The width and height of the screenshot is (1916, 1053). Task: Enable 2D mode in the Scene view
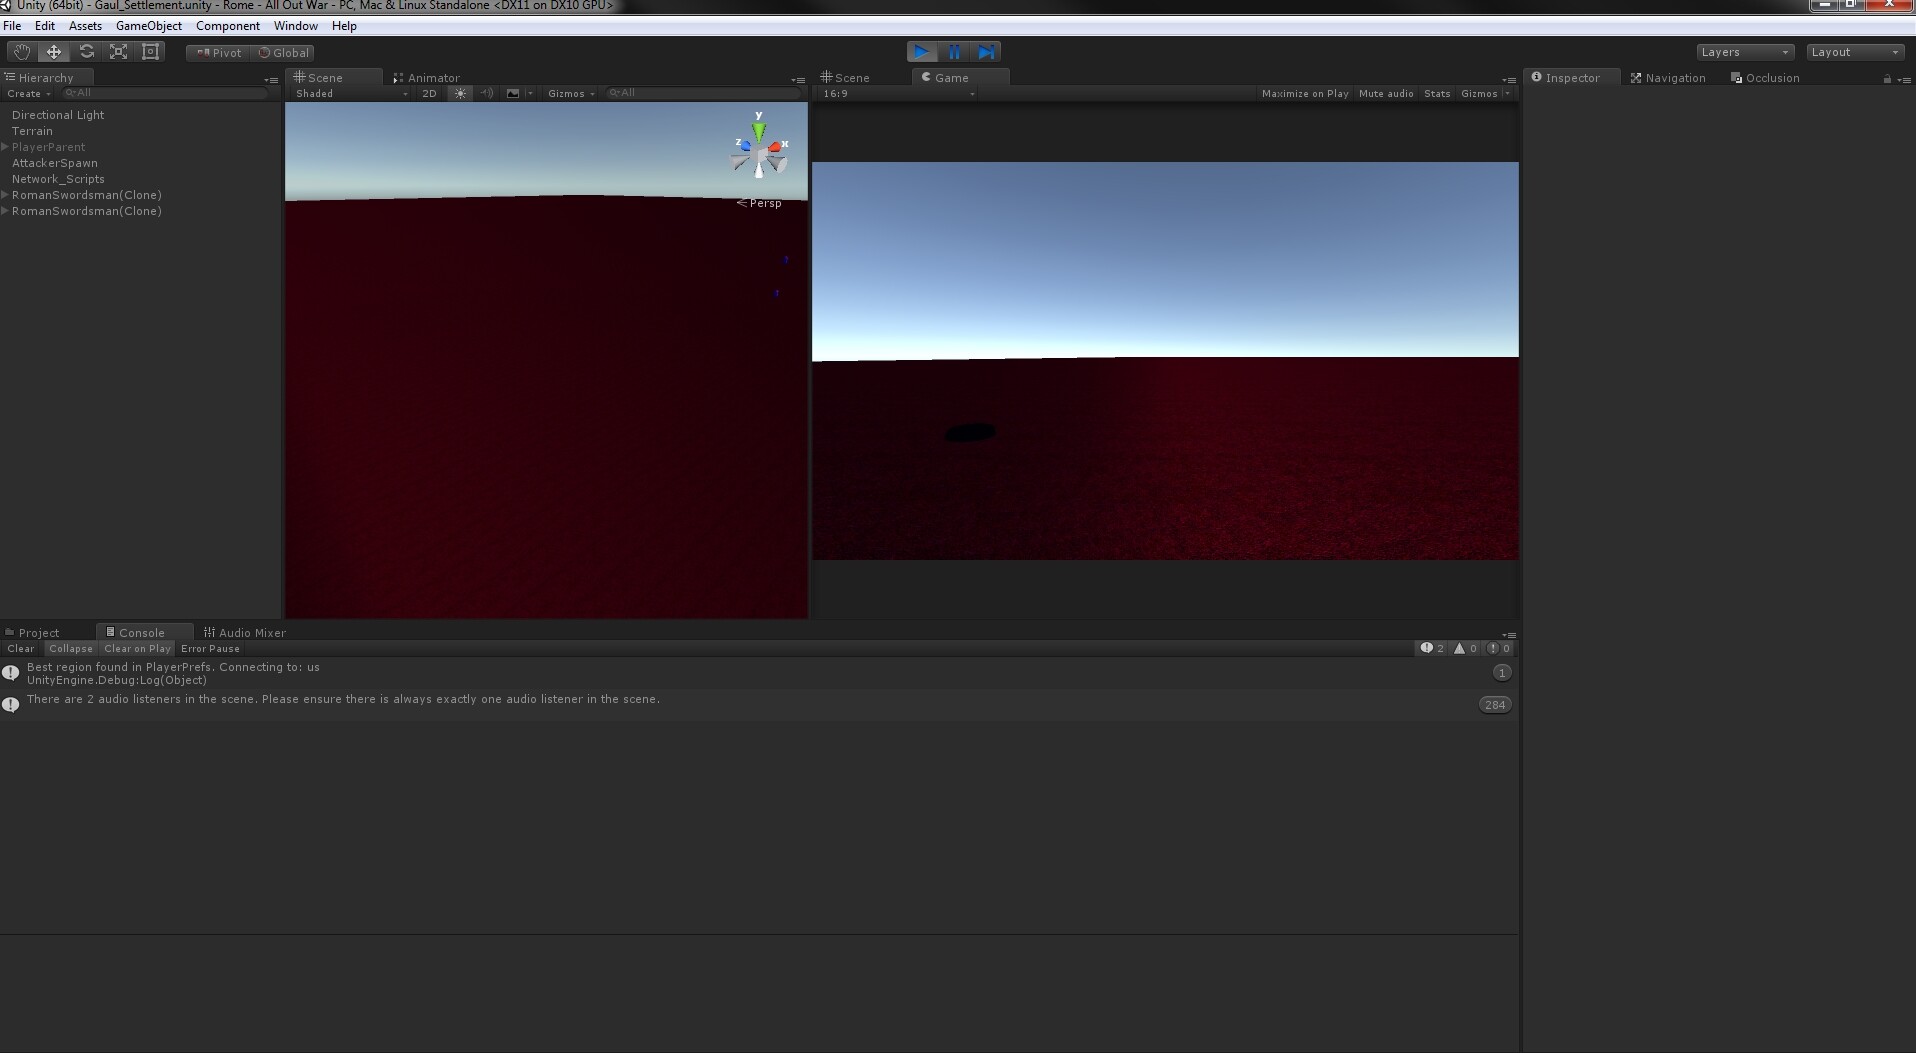(x=429, y=93)
